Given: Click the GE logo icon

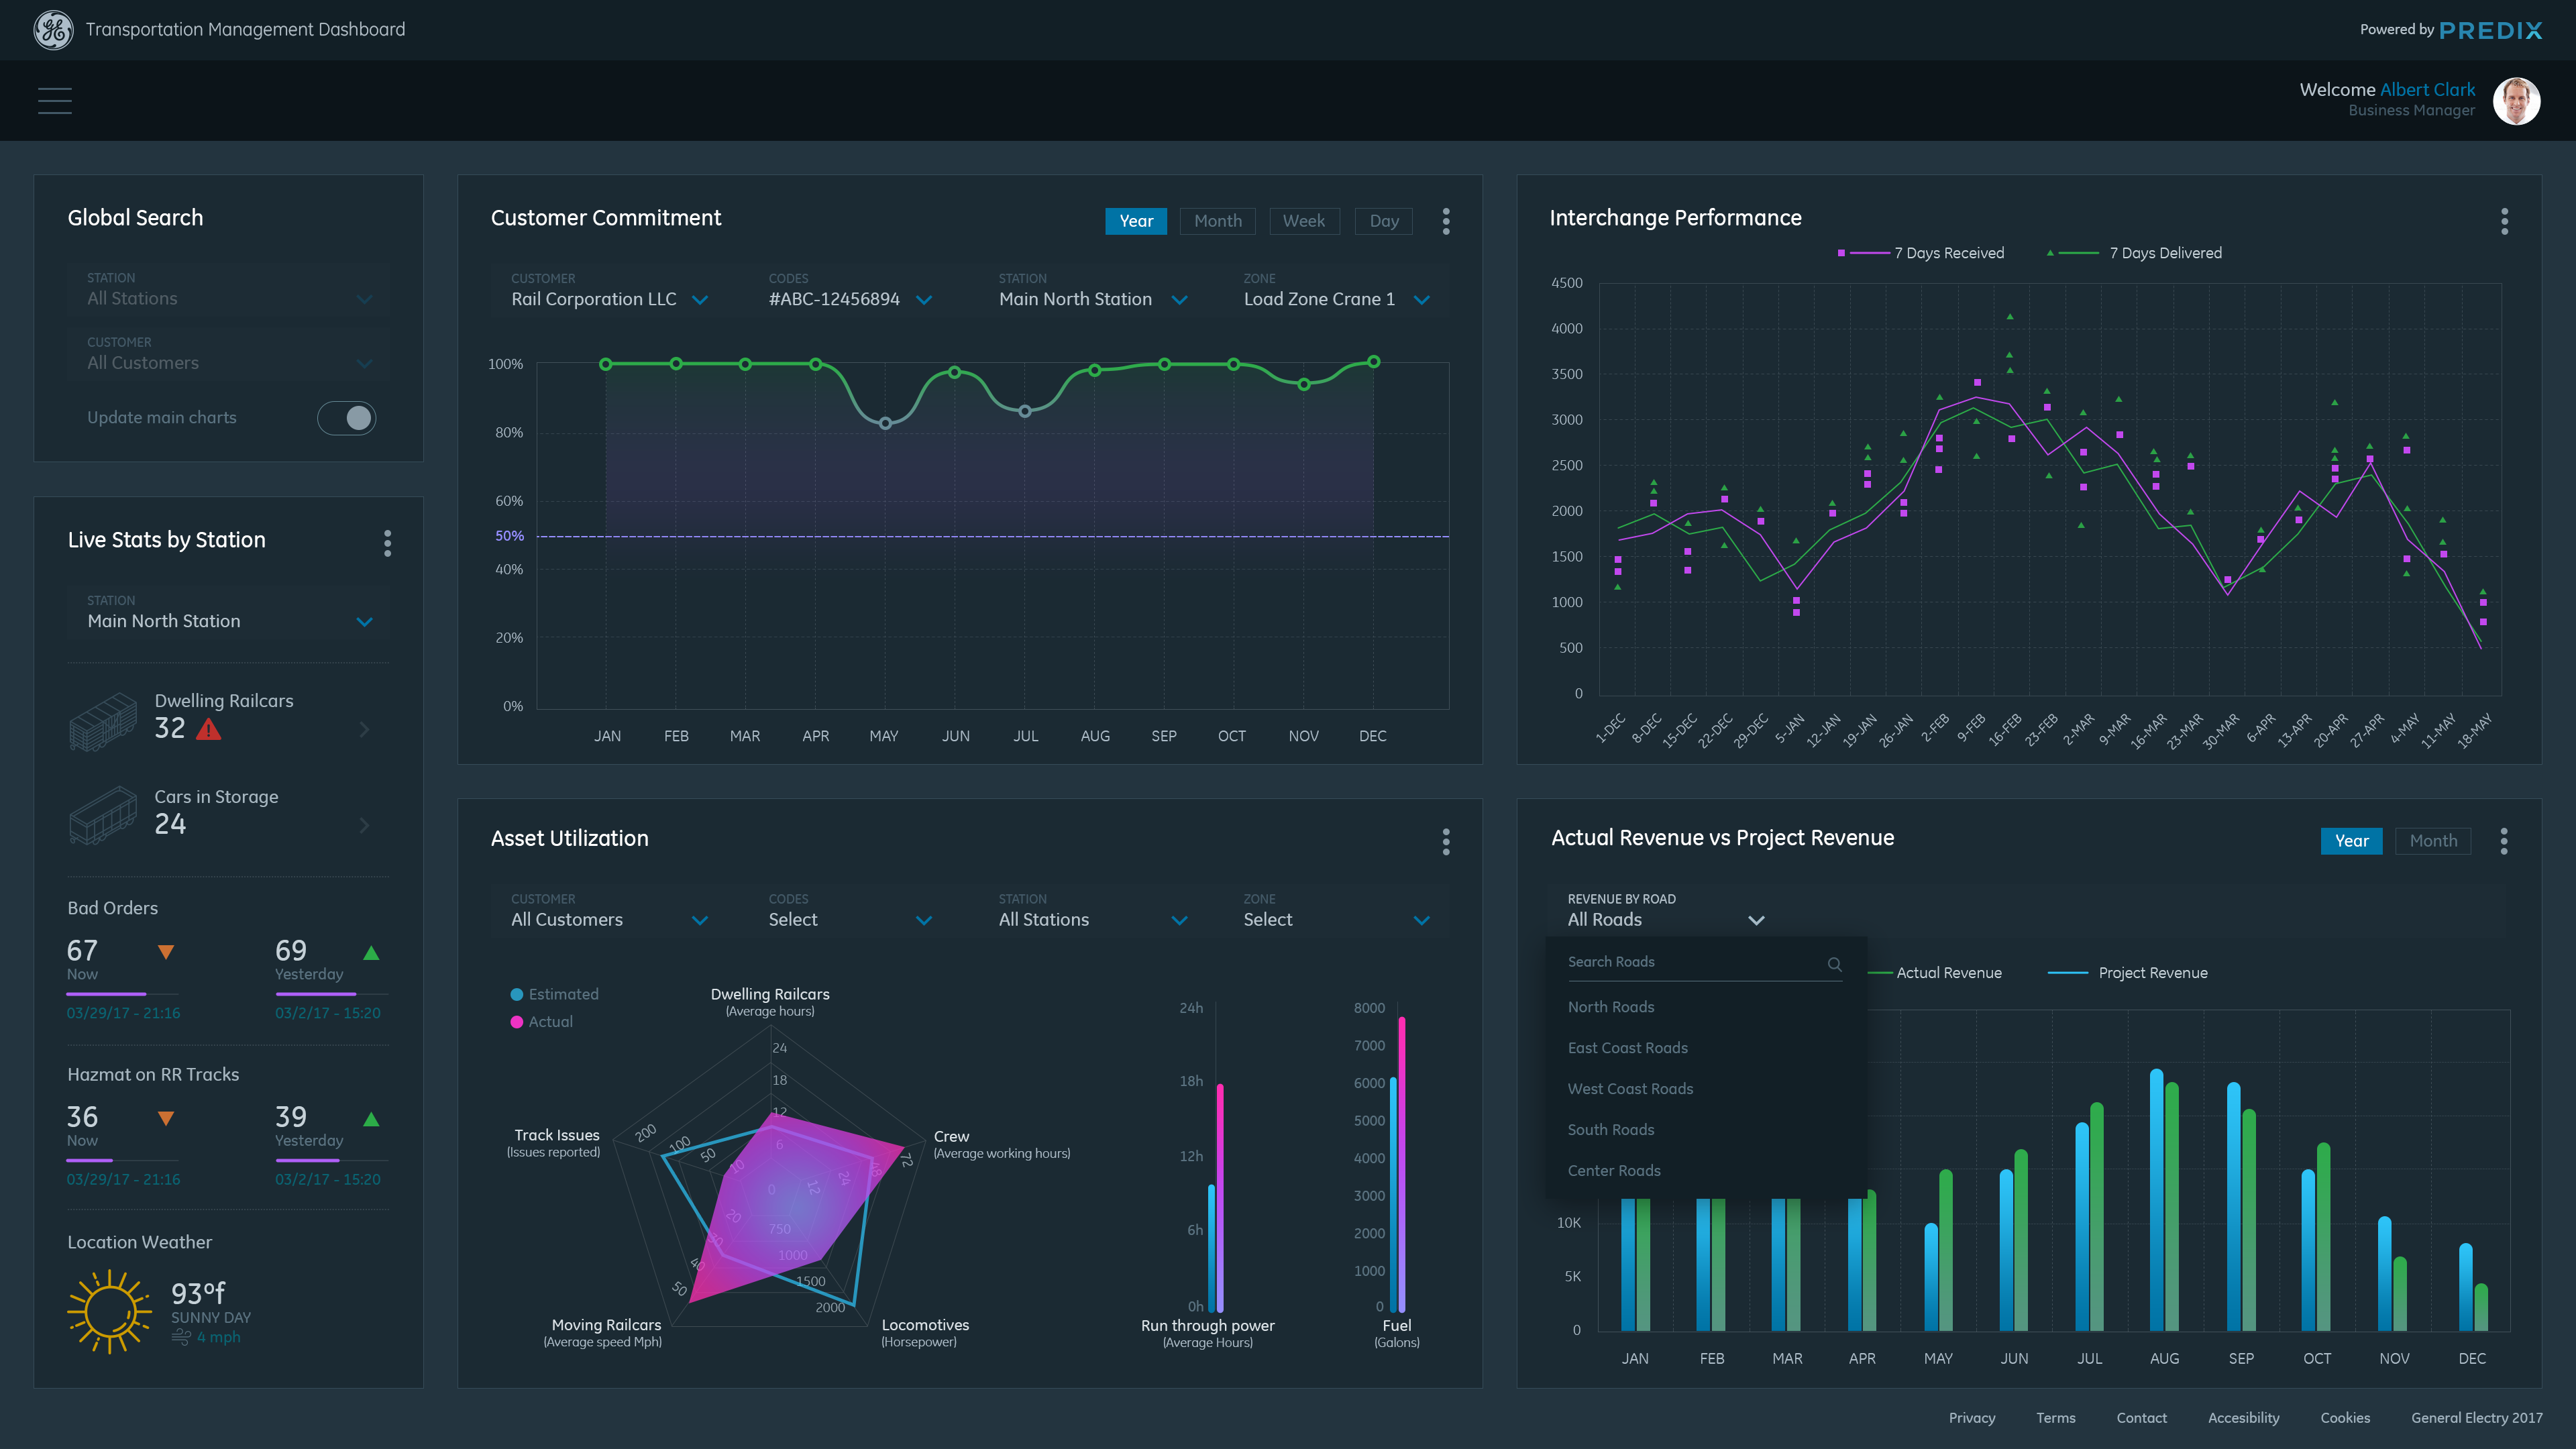Looking at the screenshot, I should tap(53, 30).
